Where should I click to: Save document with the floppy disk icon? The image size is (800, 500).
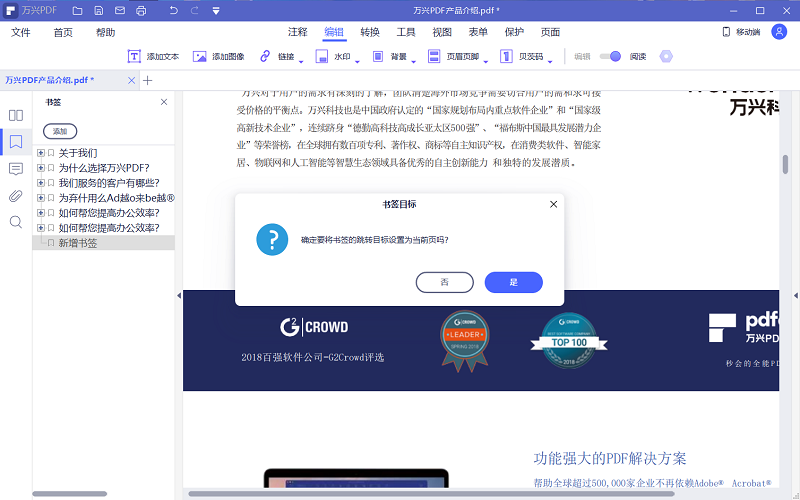(98, 10)
